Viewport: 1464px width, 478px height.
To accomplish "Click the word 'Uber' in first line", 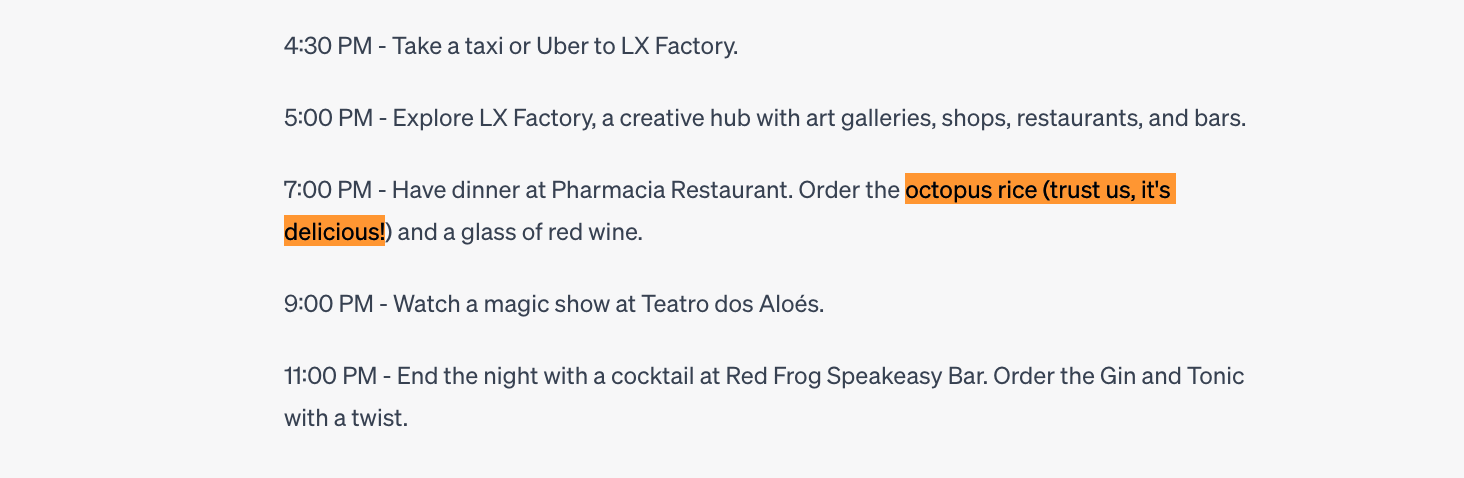I will point(561,46).
